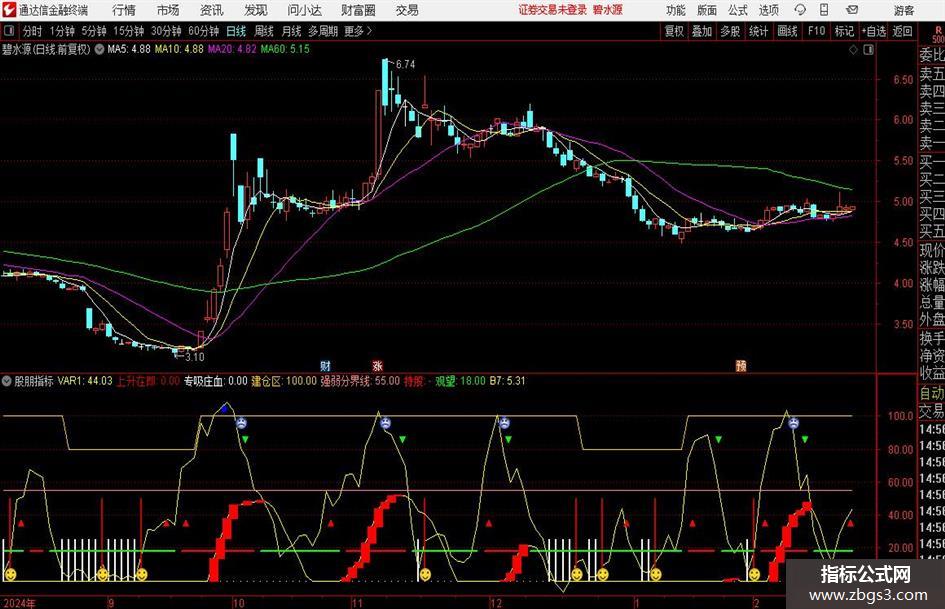Switch to 15分钟 period tab
Screen dimensions: 945x609
128,31
